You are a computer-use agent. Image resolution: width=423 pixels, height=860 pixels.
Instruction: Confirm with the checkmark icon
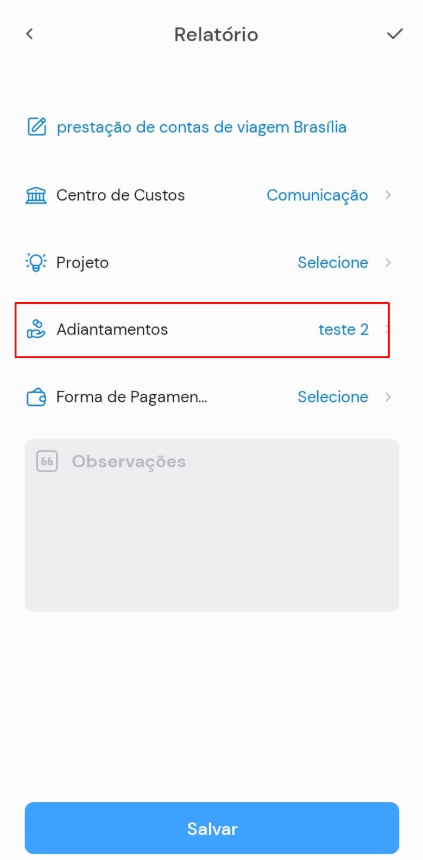point(394,34)
